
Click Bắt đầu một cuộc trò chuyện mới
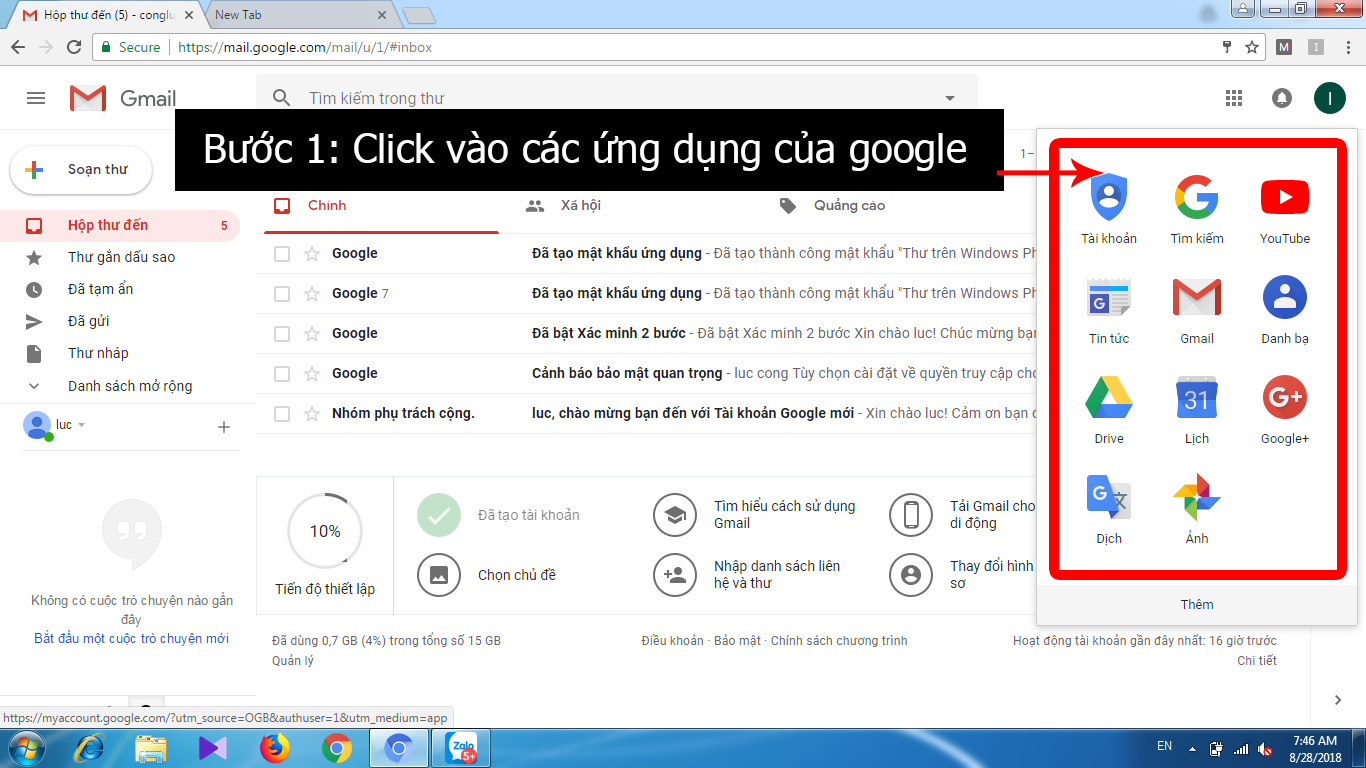(x=131, y=638)
